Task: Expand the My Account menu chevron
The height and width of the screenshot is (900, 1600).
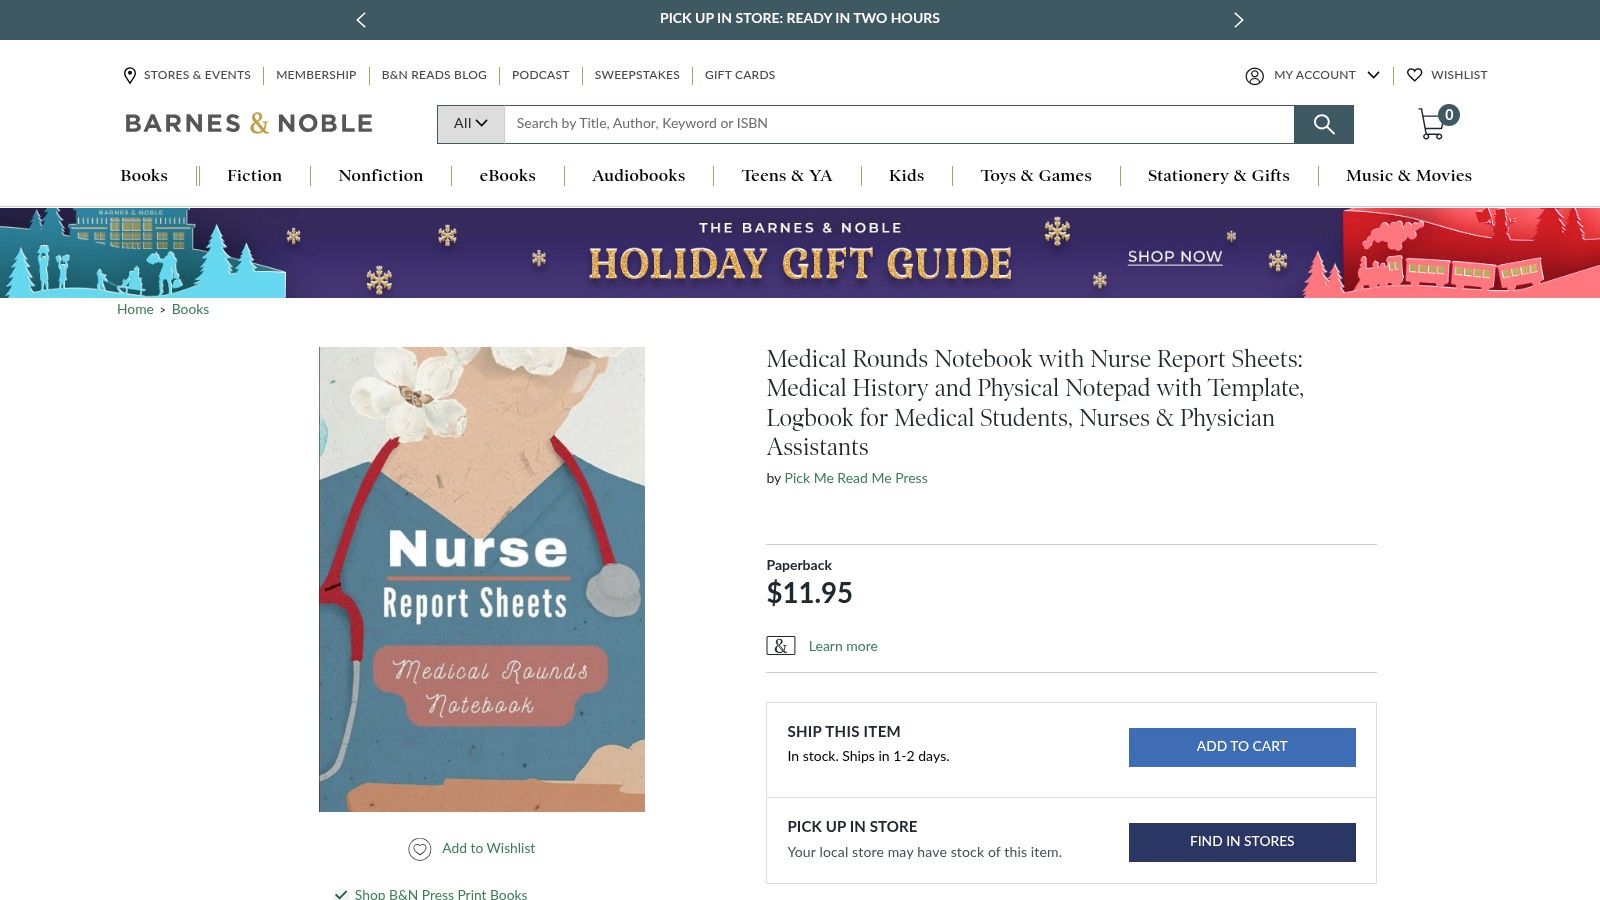Action: coord(1374,75)
